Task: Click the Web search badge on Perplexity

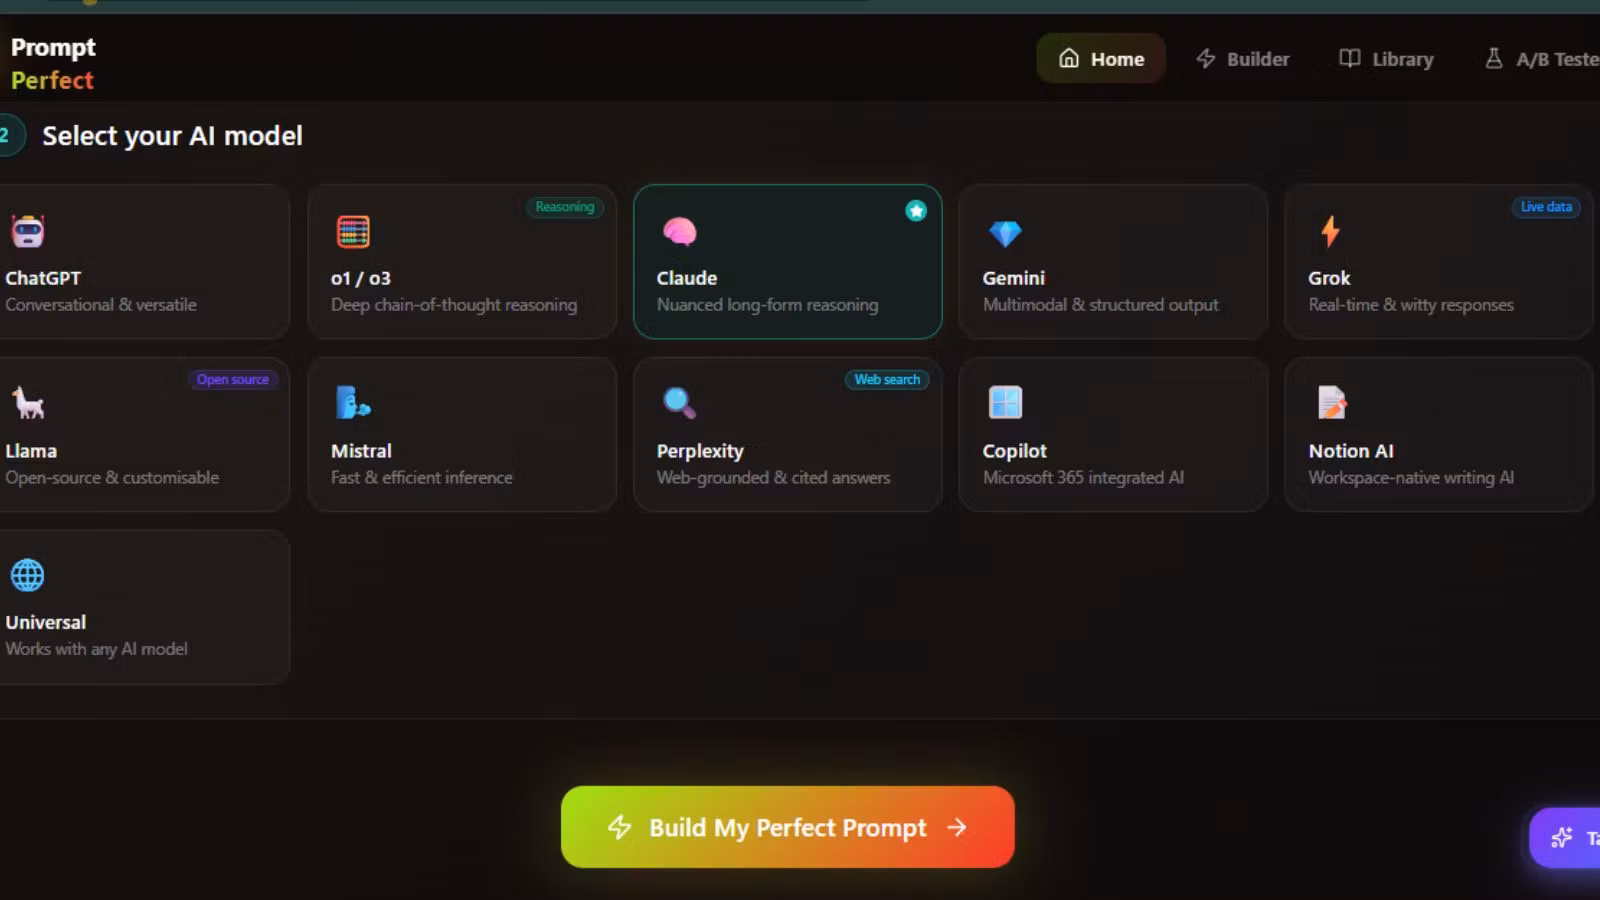Action: tap(887, 379)
